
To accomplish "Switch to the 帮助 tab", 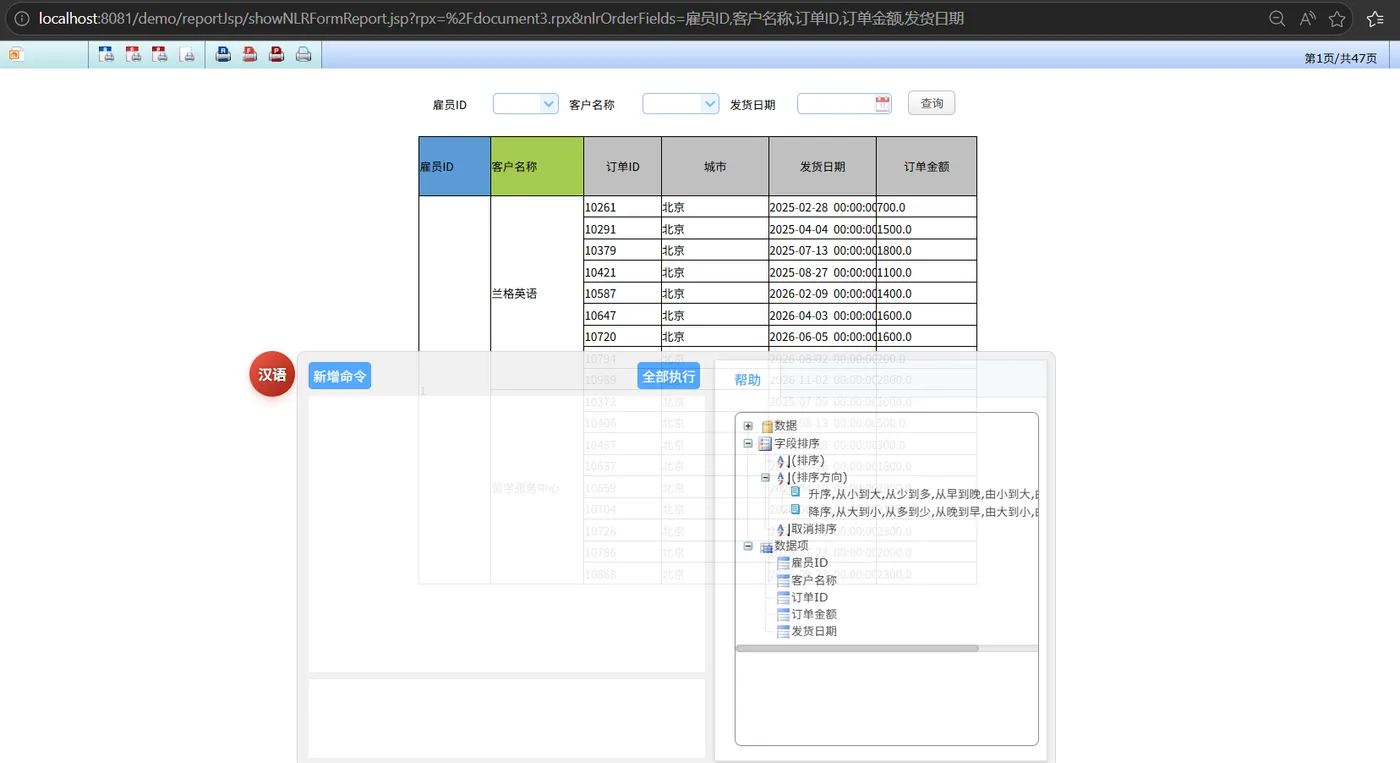I will coord(748,380).
